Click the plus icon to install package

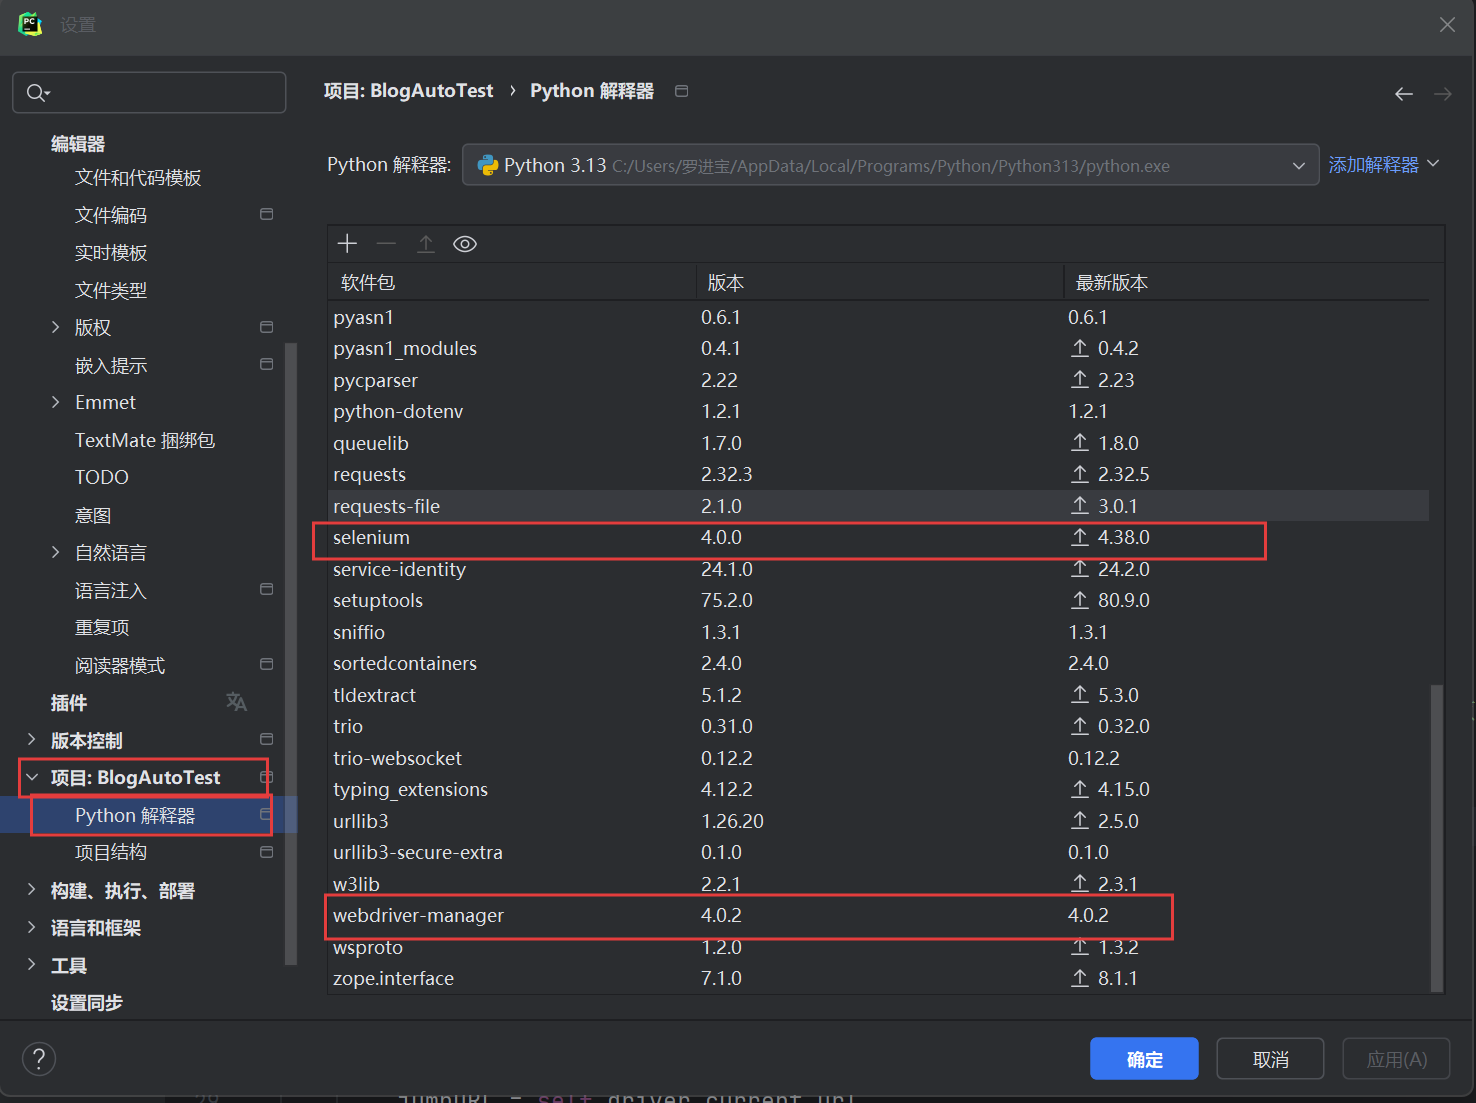click(x=347, y=244)
